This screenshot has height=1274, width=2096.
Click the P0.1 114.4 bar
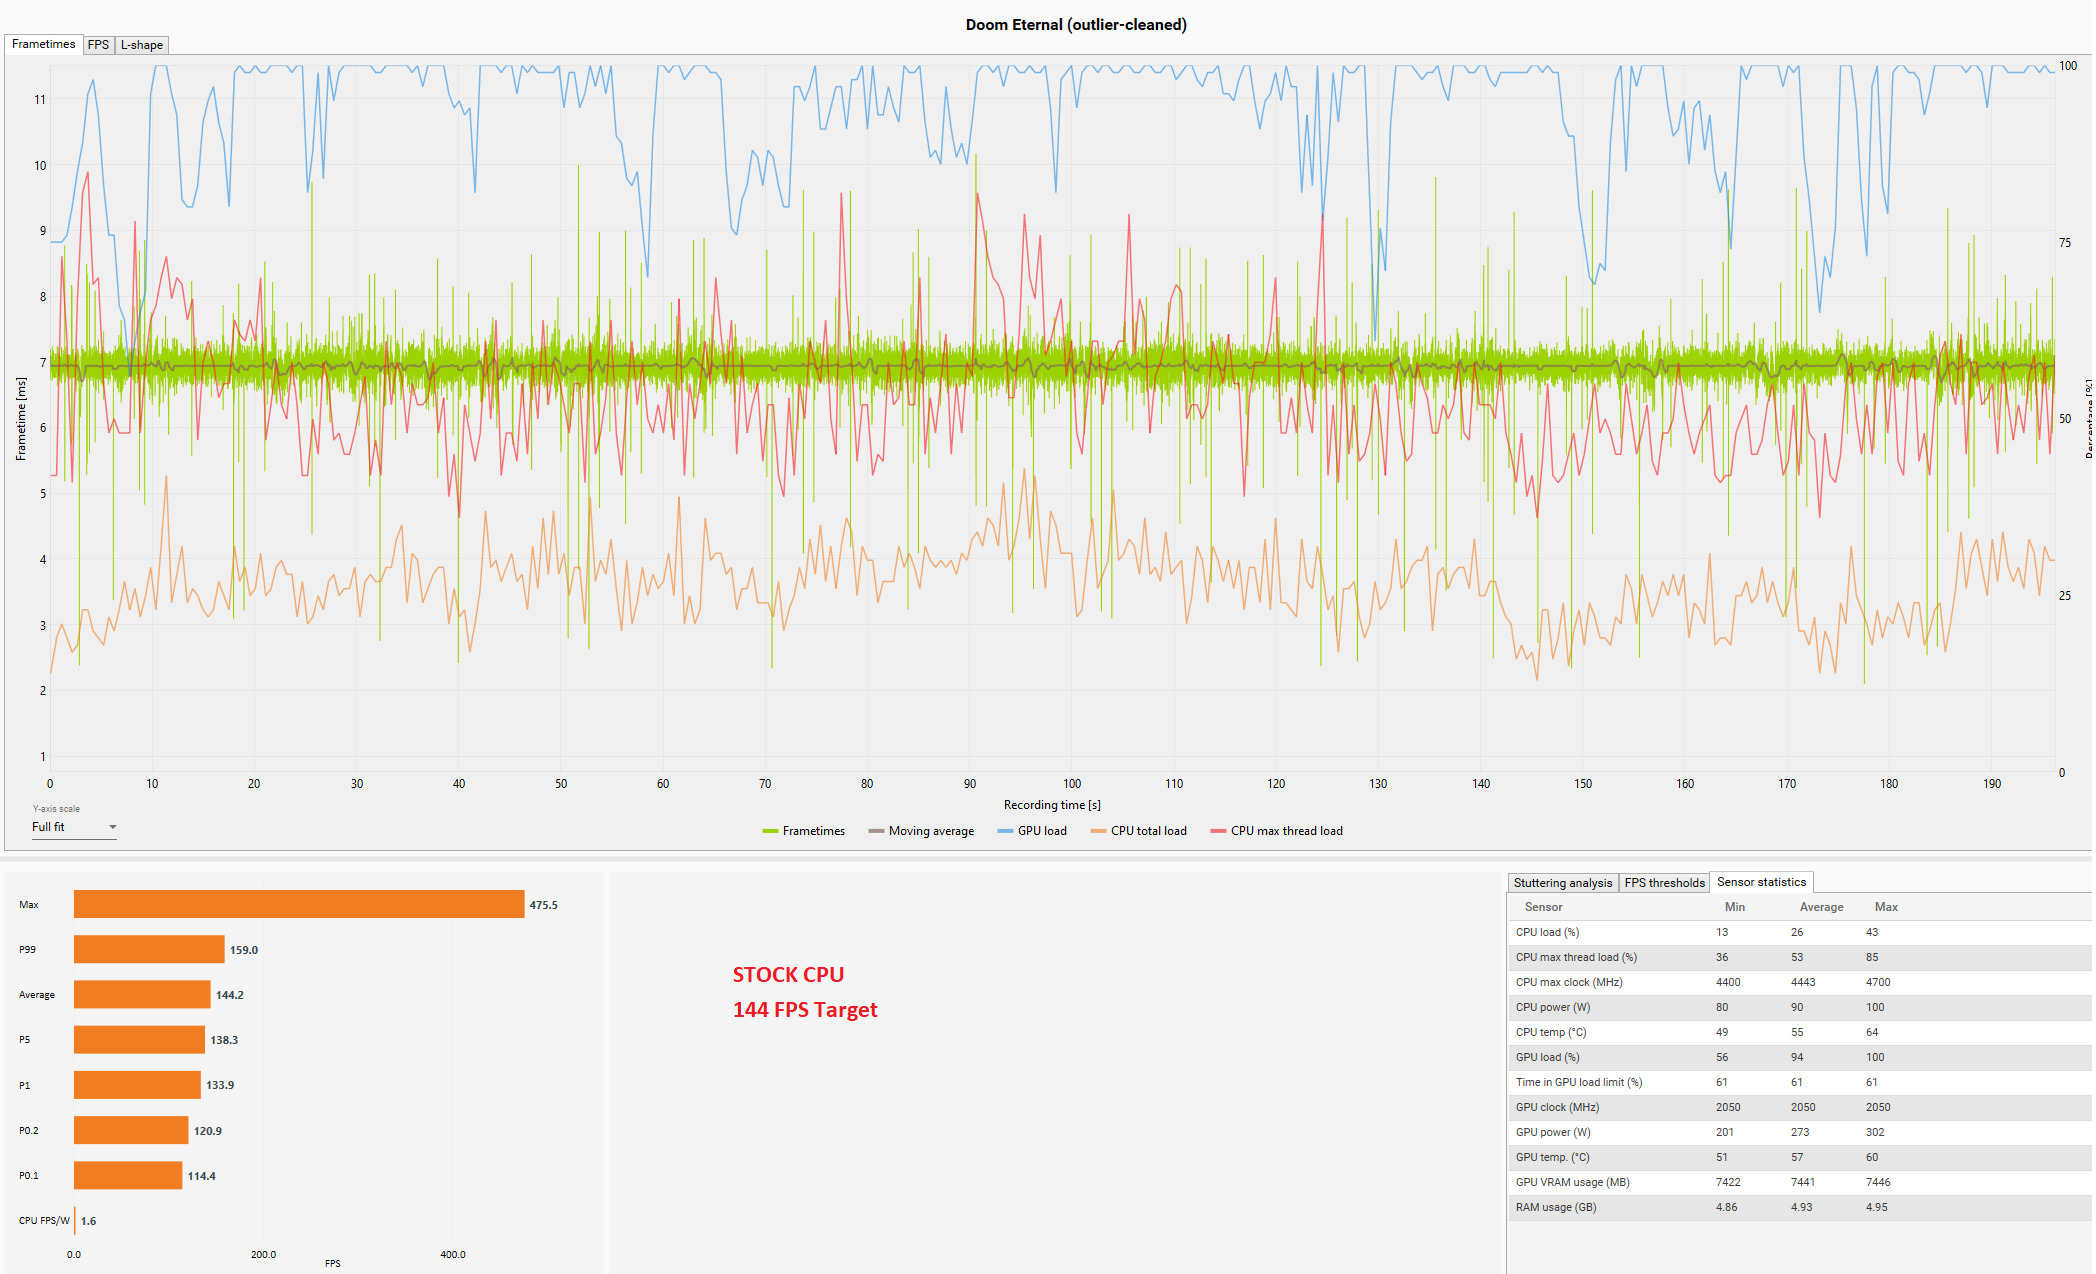[x=128, y=1175]
